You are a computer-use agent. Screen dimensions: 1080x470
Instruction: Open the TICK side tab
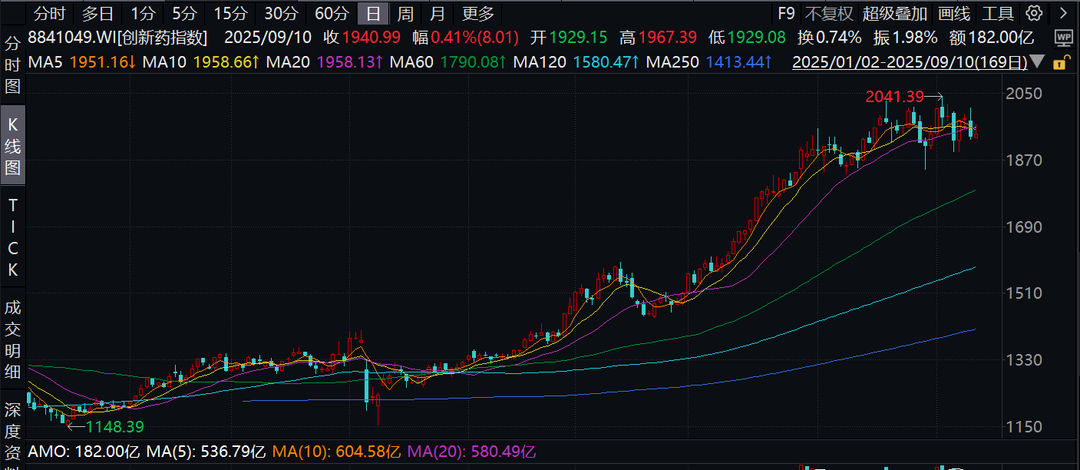click(x=13, y=236)
